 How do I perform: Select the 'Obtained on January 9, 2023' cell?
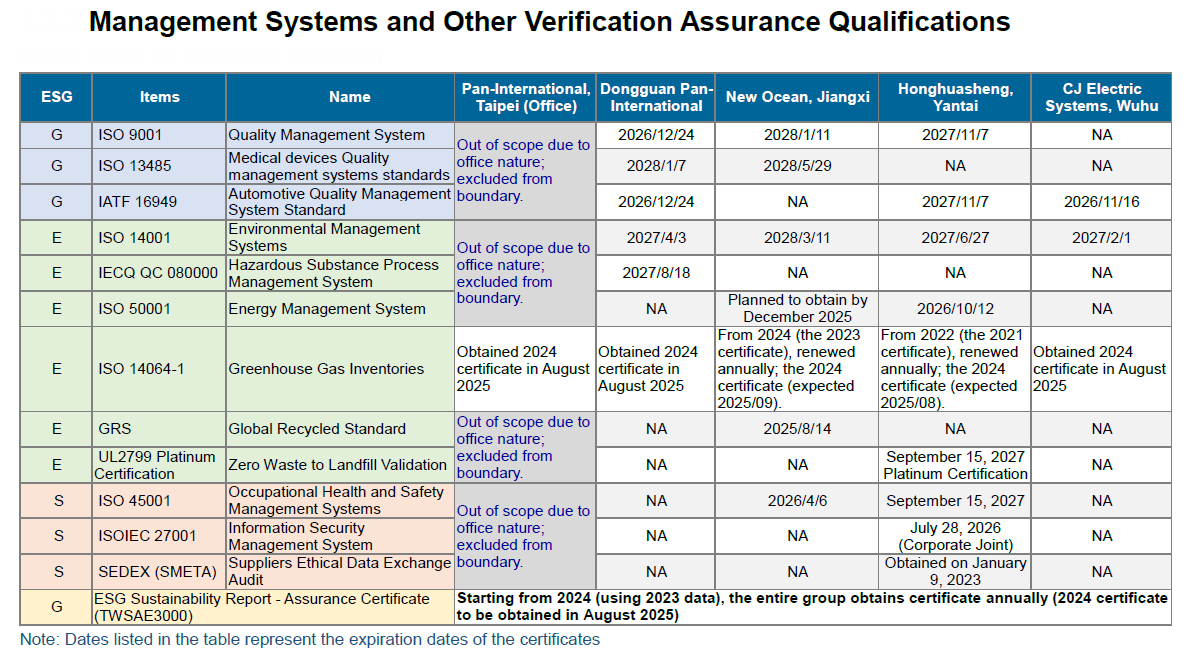(x=954, y=571)
